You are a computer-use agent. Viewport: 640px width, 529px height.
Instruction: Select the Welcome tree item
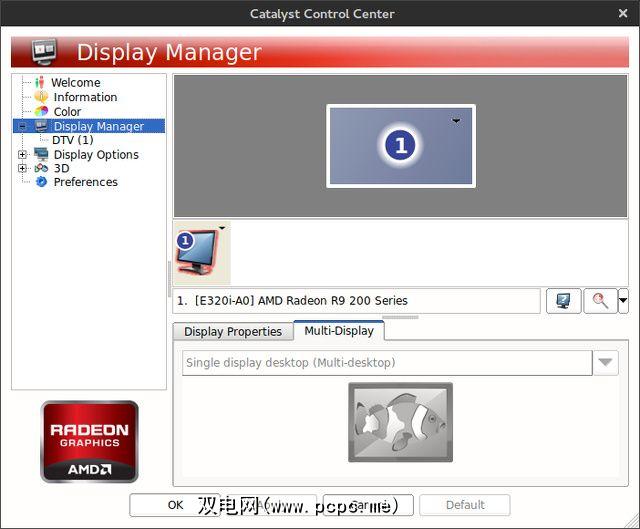(x=76, y=82)
